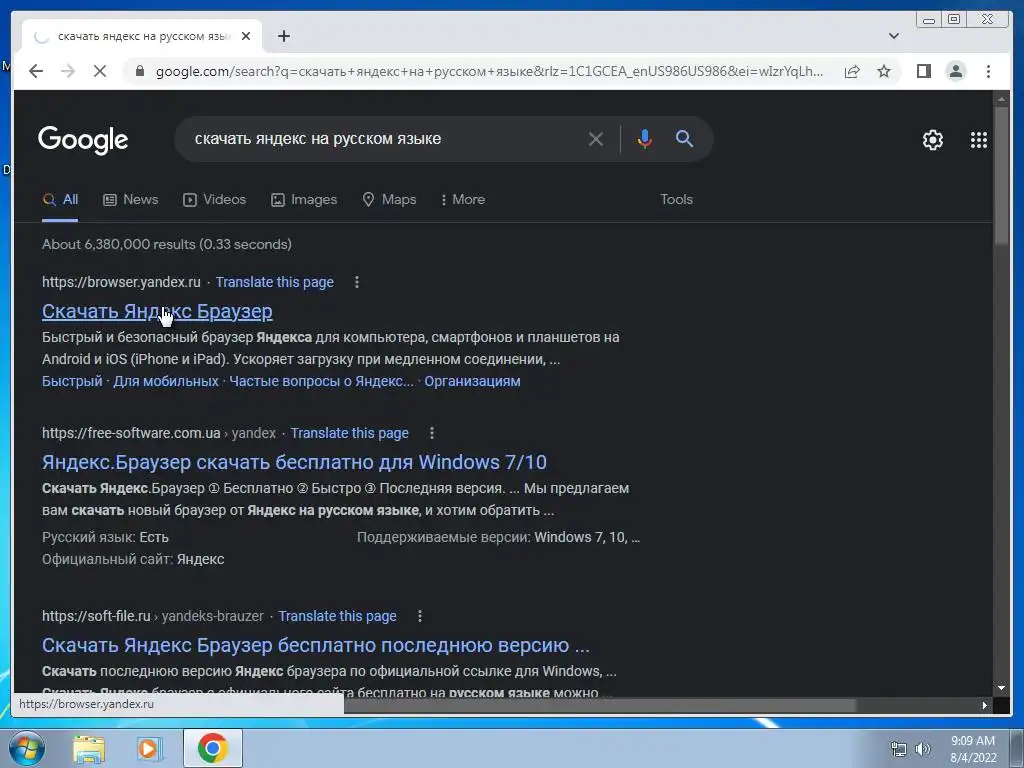Expand the More search categories
The height and width of the screenshot is (768, 1024).
click(462, 200)
